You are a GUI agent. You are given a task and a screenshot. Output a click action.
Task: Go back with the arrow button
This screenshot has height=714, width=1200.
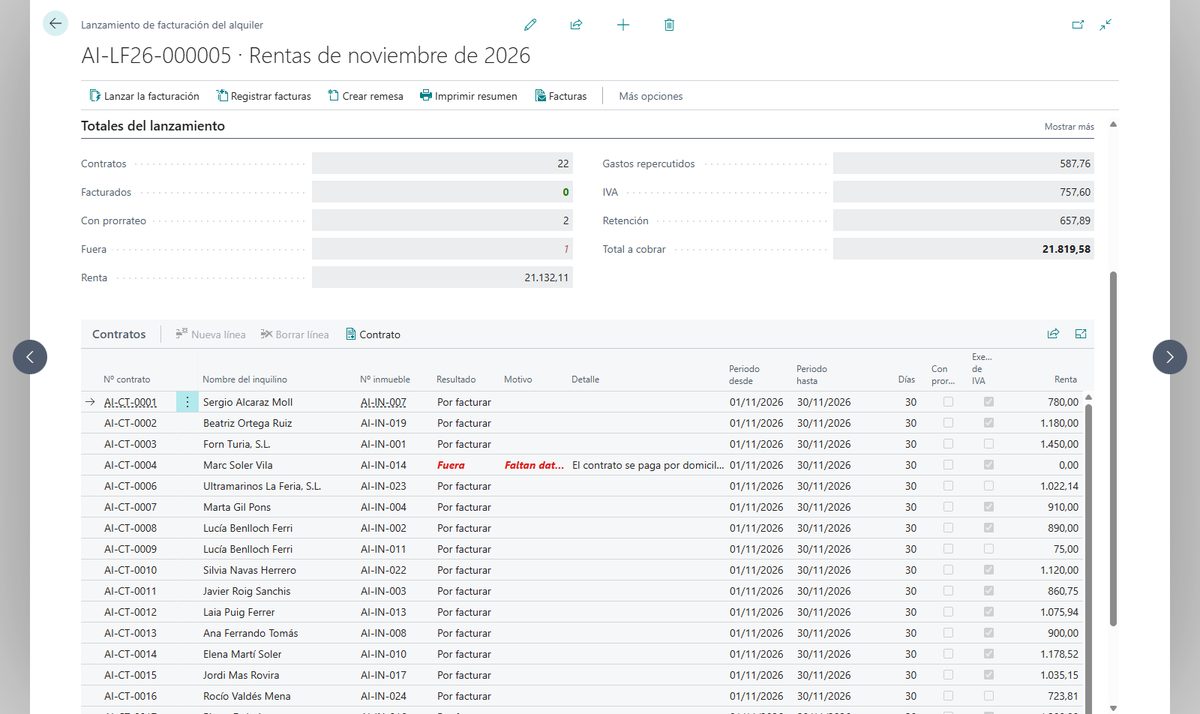(x=55, y=24)
